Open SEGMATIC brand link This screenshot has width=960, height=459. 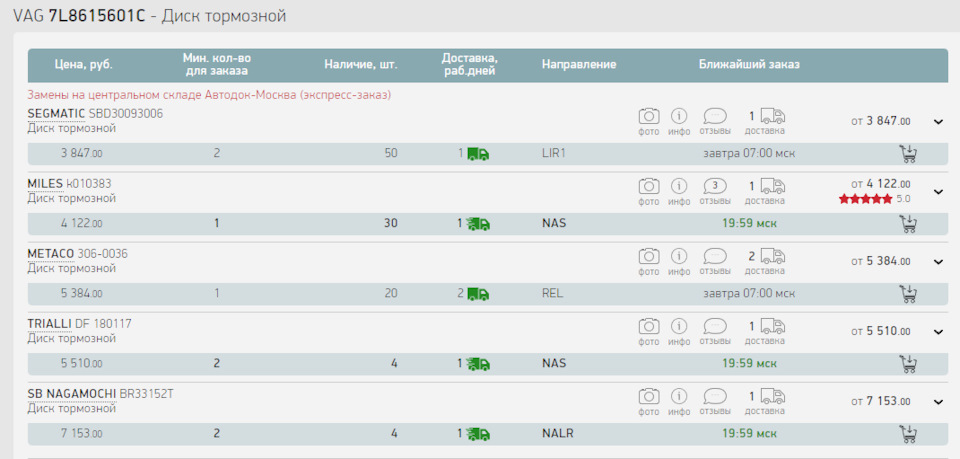pos(56,114)
